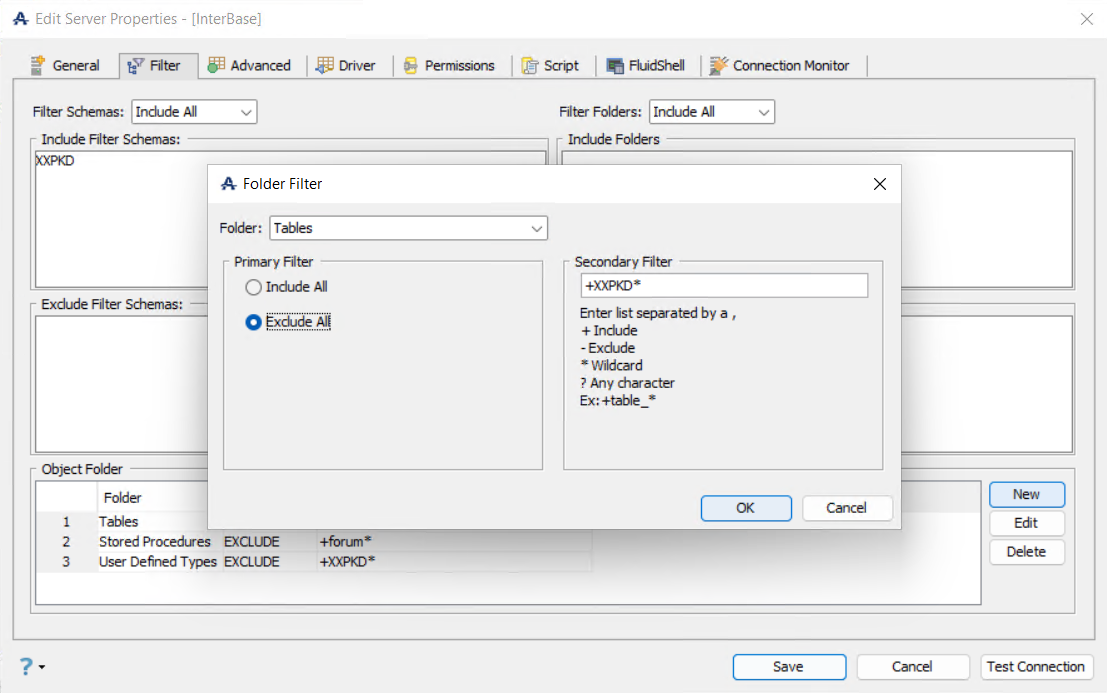Switch to the General tab
The width and height of the screenshot is (1107, 693).
tap(66, 66)
